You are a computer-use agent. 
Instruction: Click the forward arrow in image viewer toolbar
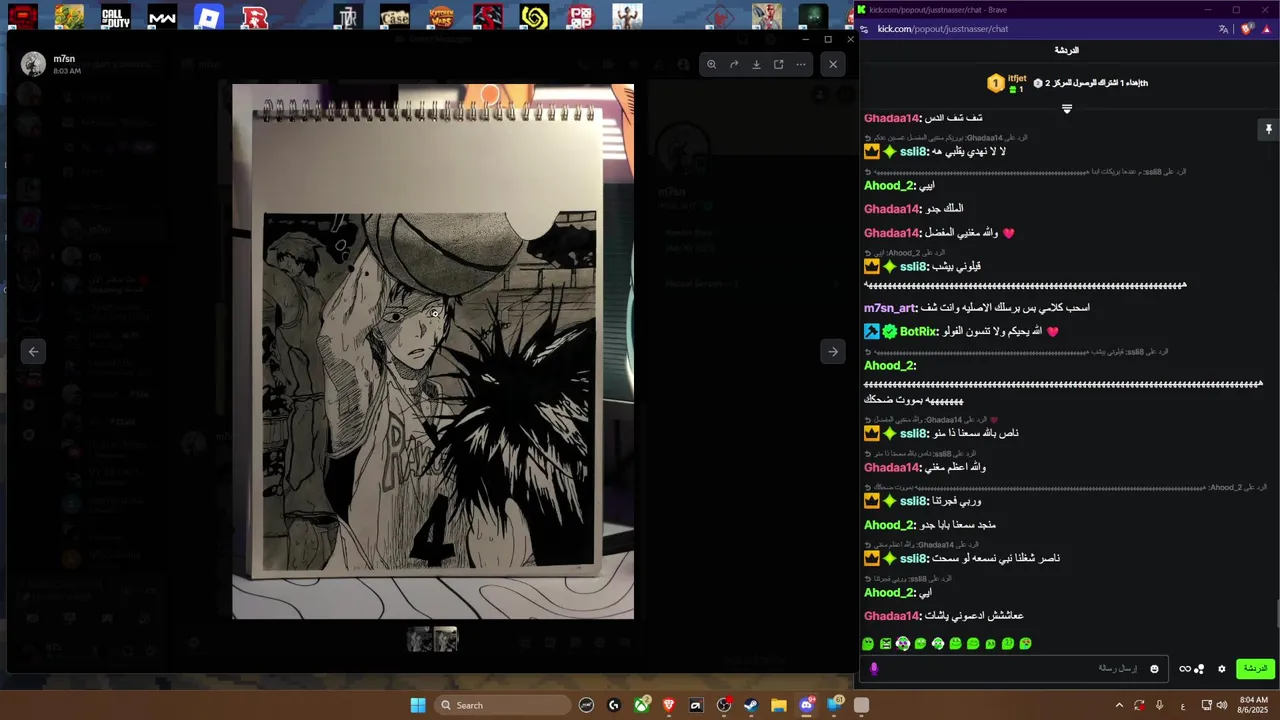[734, 64]
